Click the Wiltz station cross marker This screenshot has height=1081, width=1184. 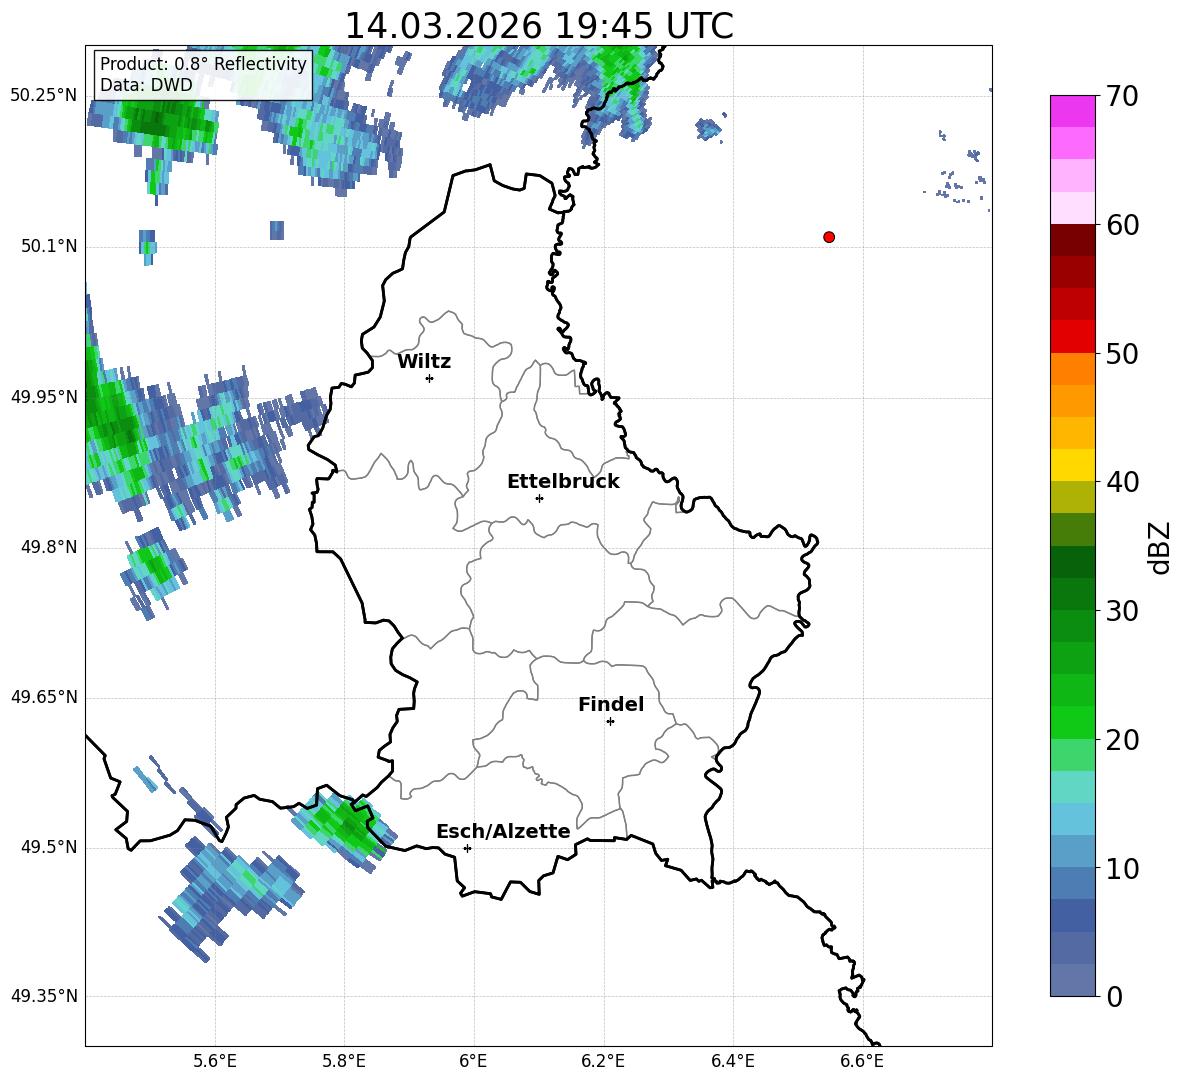click(x=430, y=378)
